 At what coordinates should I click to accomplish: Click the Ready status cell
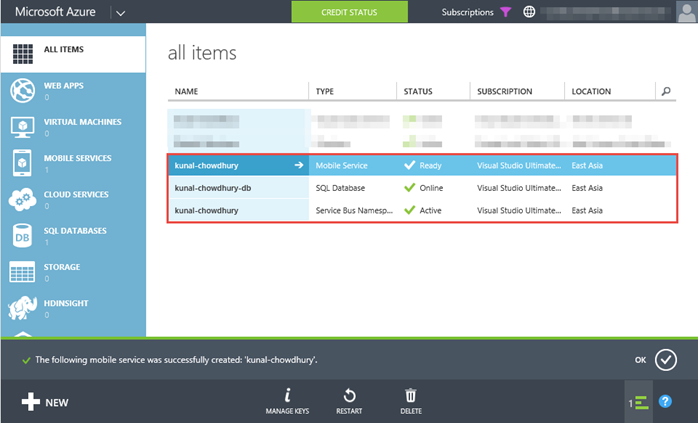(423, 165)
